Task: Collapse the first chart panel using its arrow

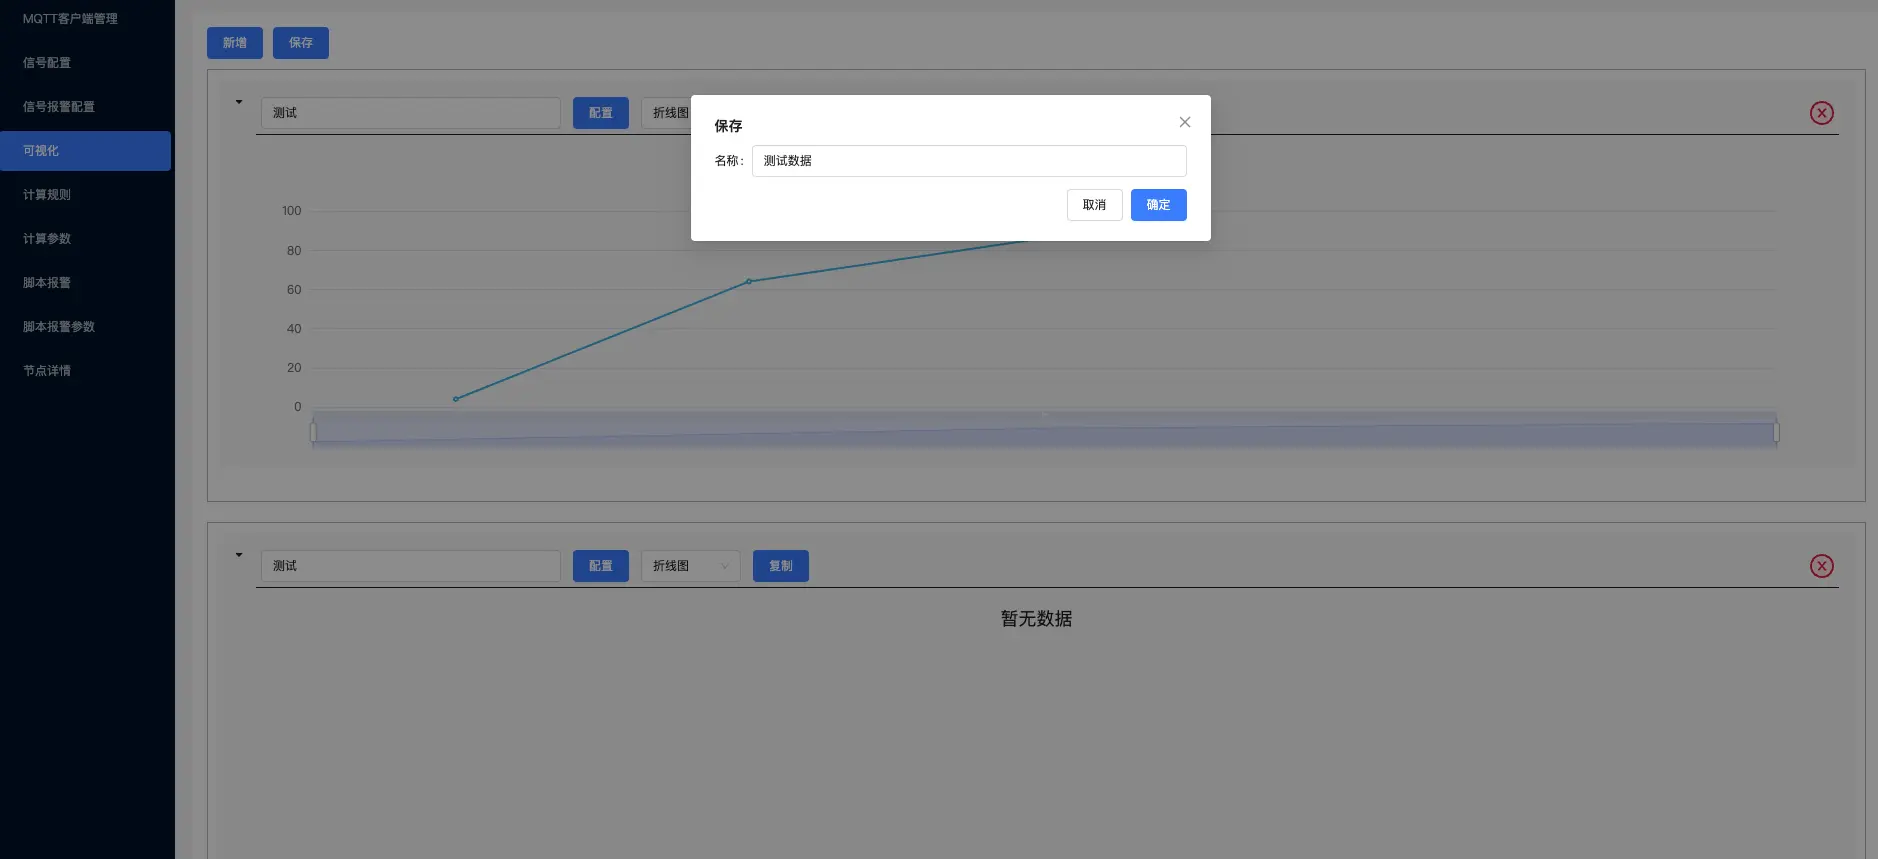Action: pyautogui.click(x=239, y=102)
